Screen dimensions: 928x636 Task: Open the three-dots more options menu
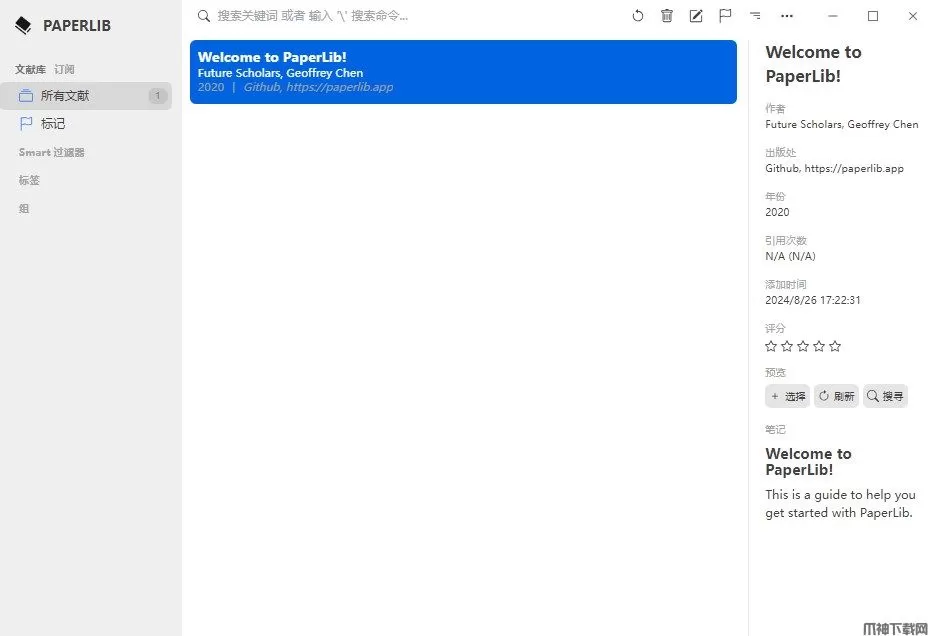pyautogui.click(x=787, y=16)
